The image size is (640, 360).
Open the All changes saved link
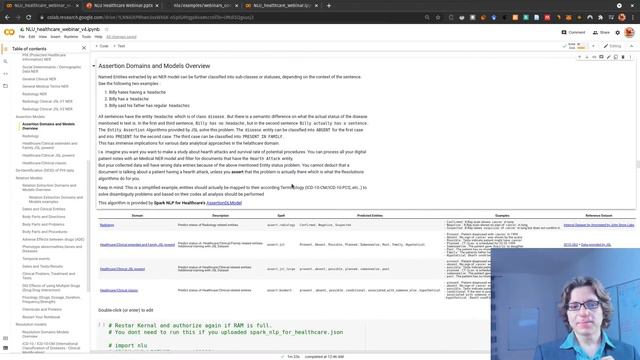tap(121, 37)
